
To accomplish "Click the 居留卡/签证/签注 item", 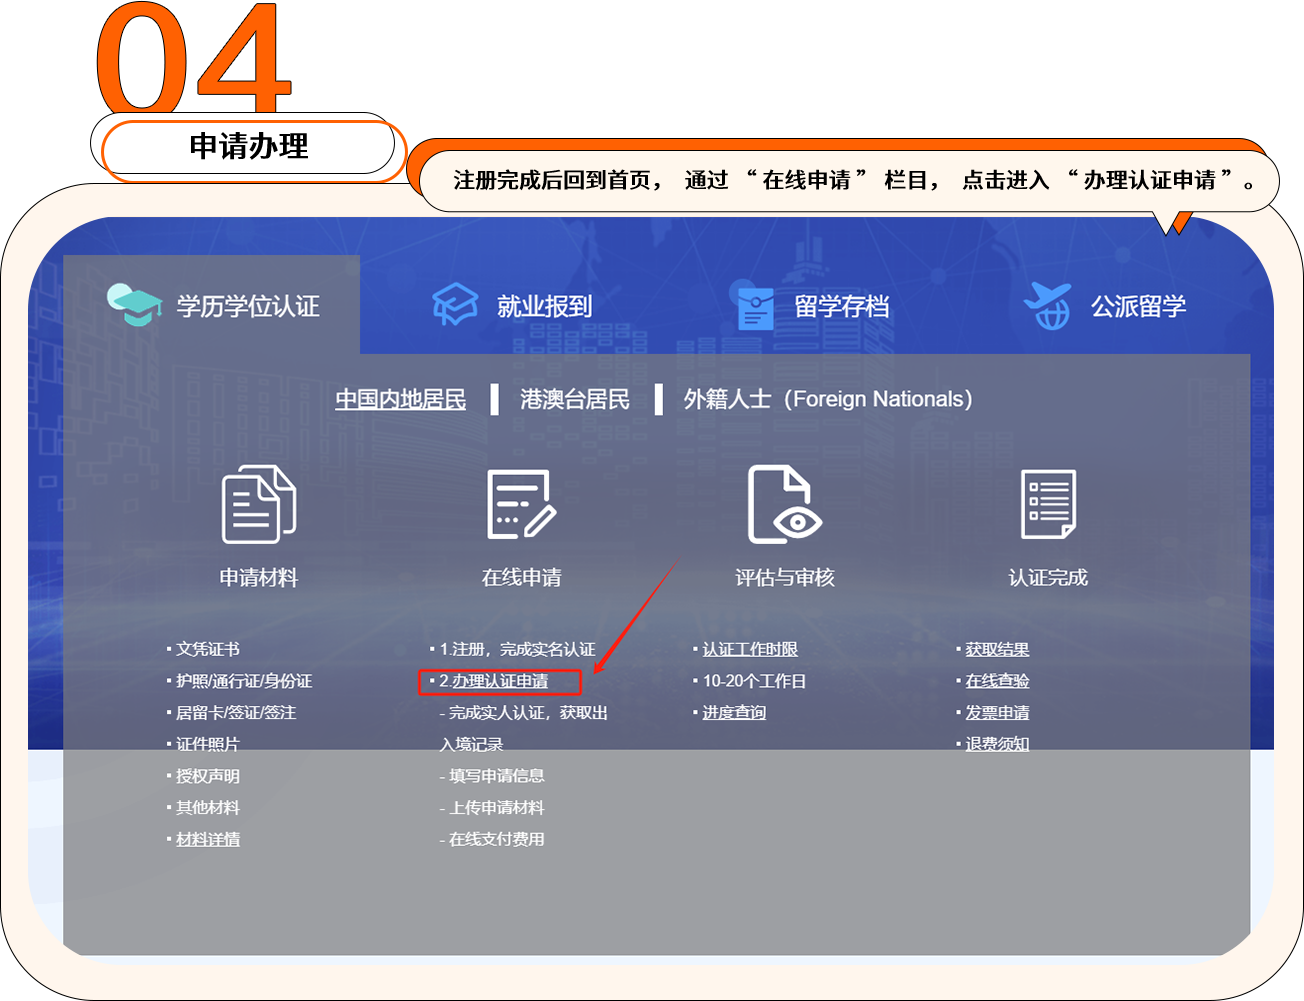I will (x=236, y=712).
